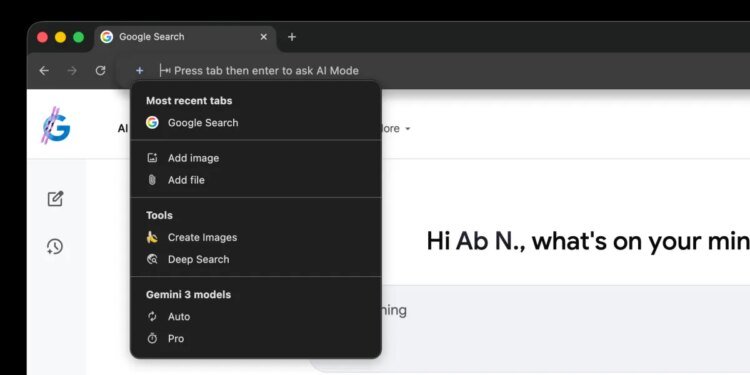Select the Google Search browser tab

click(x=186, y=38)
